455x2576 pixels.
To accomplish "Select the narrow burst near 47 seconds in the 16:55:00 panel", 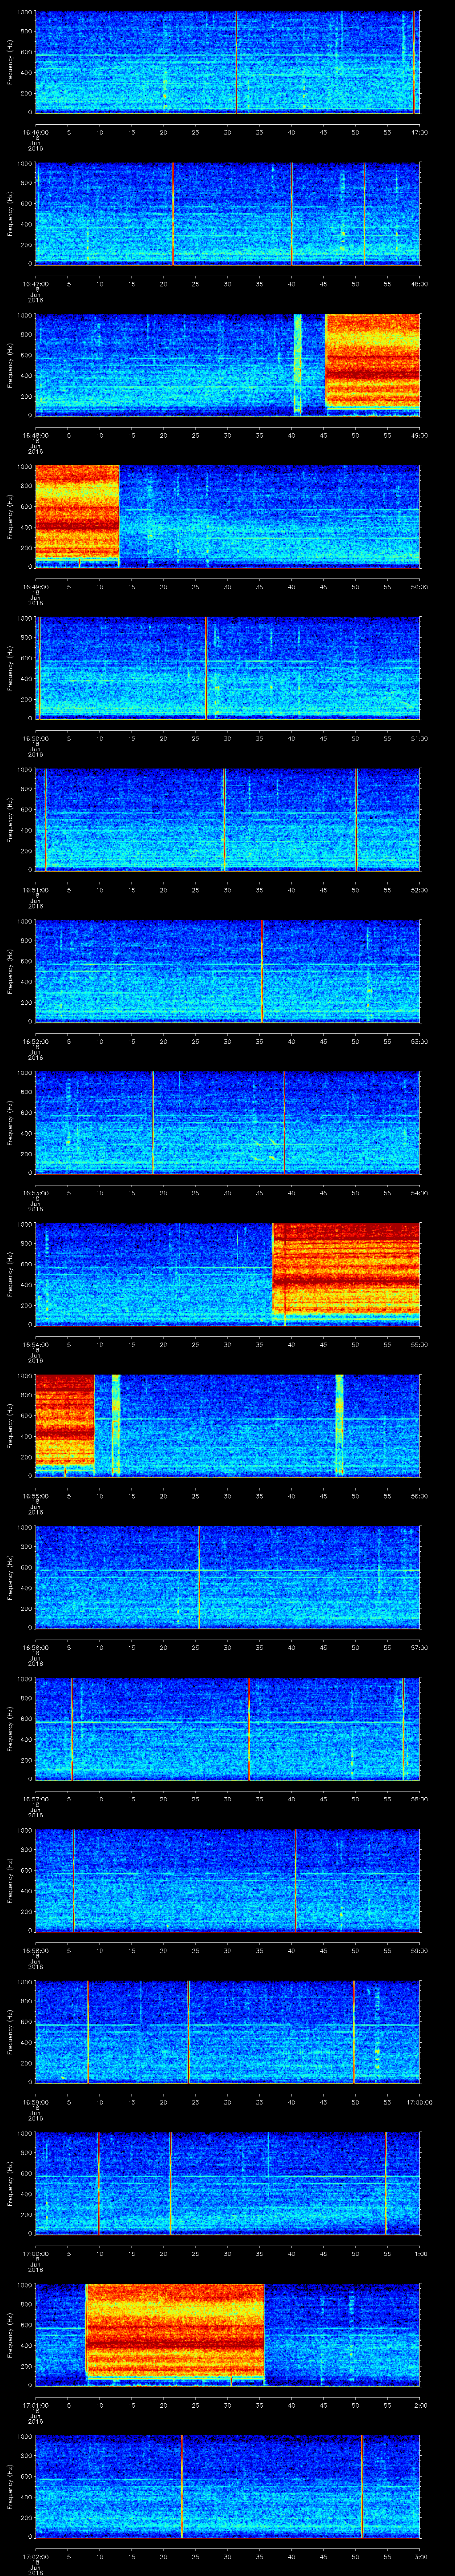I will (339, 1425).
